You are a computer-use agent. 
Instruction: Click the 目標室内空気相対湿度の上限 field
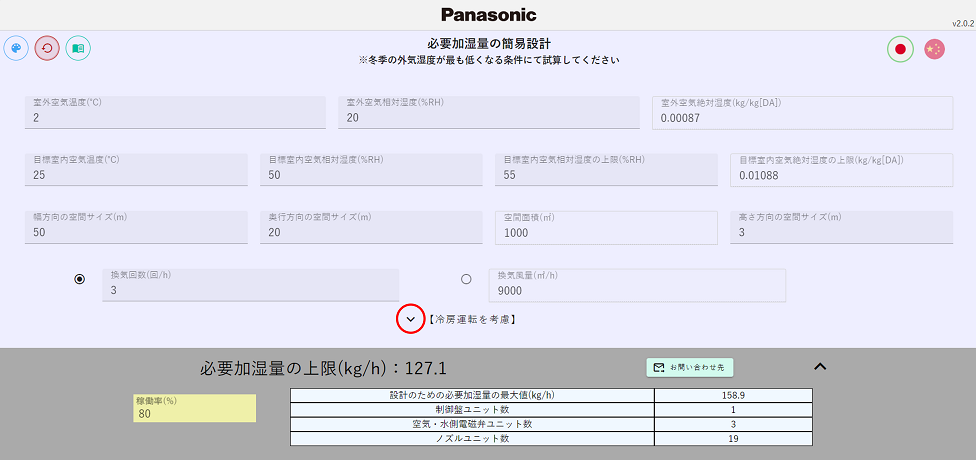pos(606,175)
